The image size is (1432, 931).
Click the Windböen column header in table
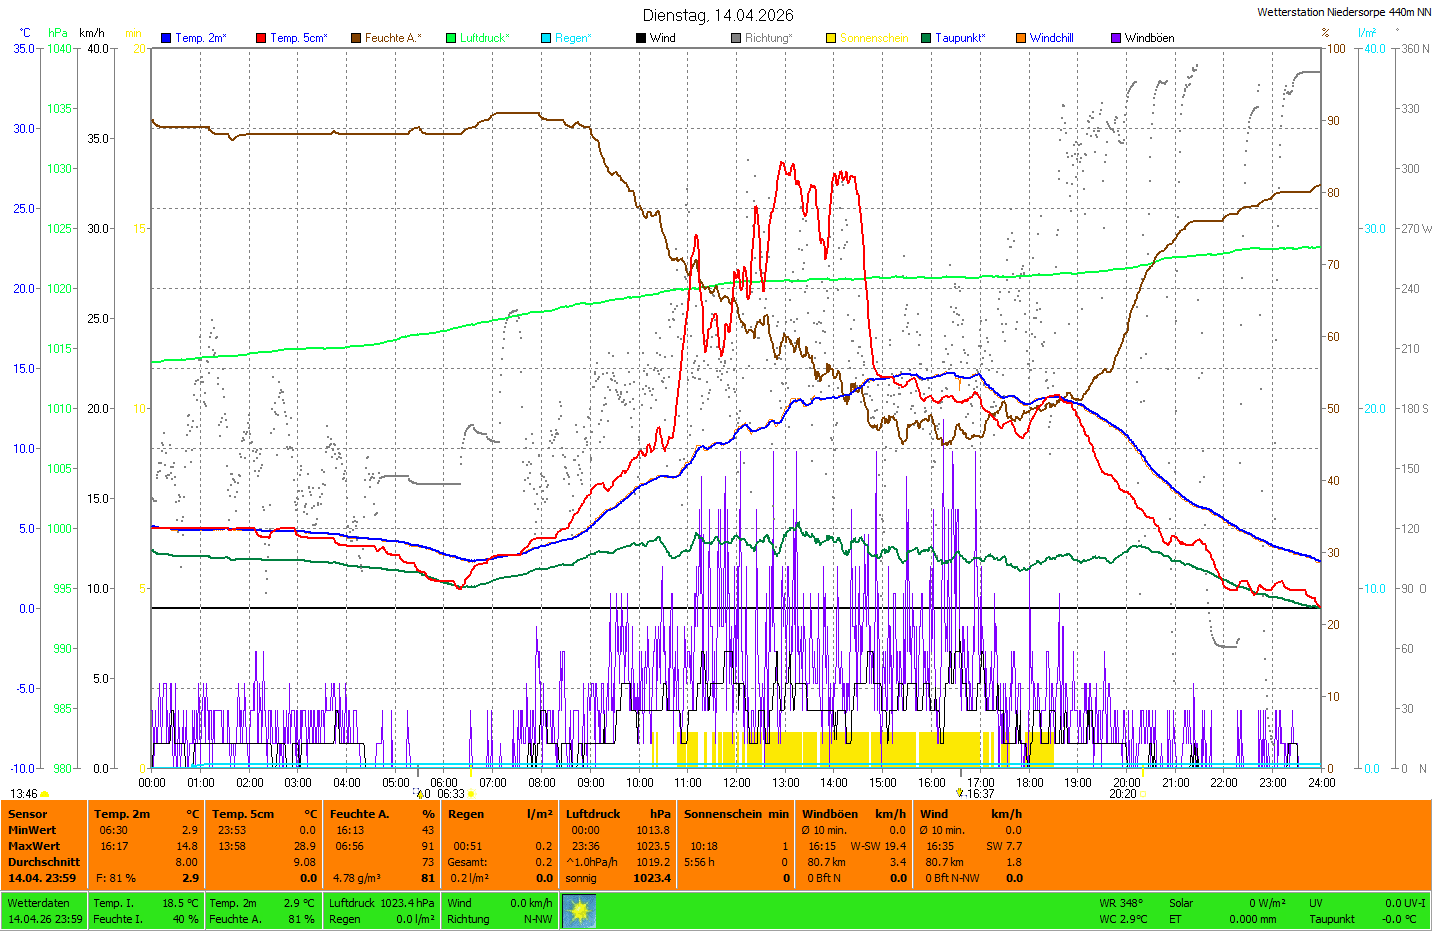point(830,814)
